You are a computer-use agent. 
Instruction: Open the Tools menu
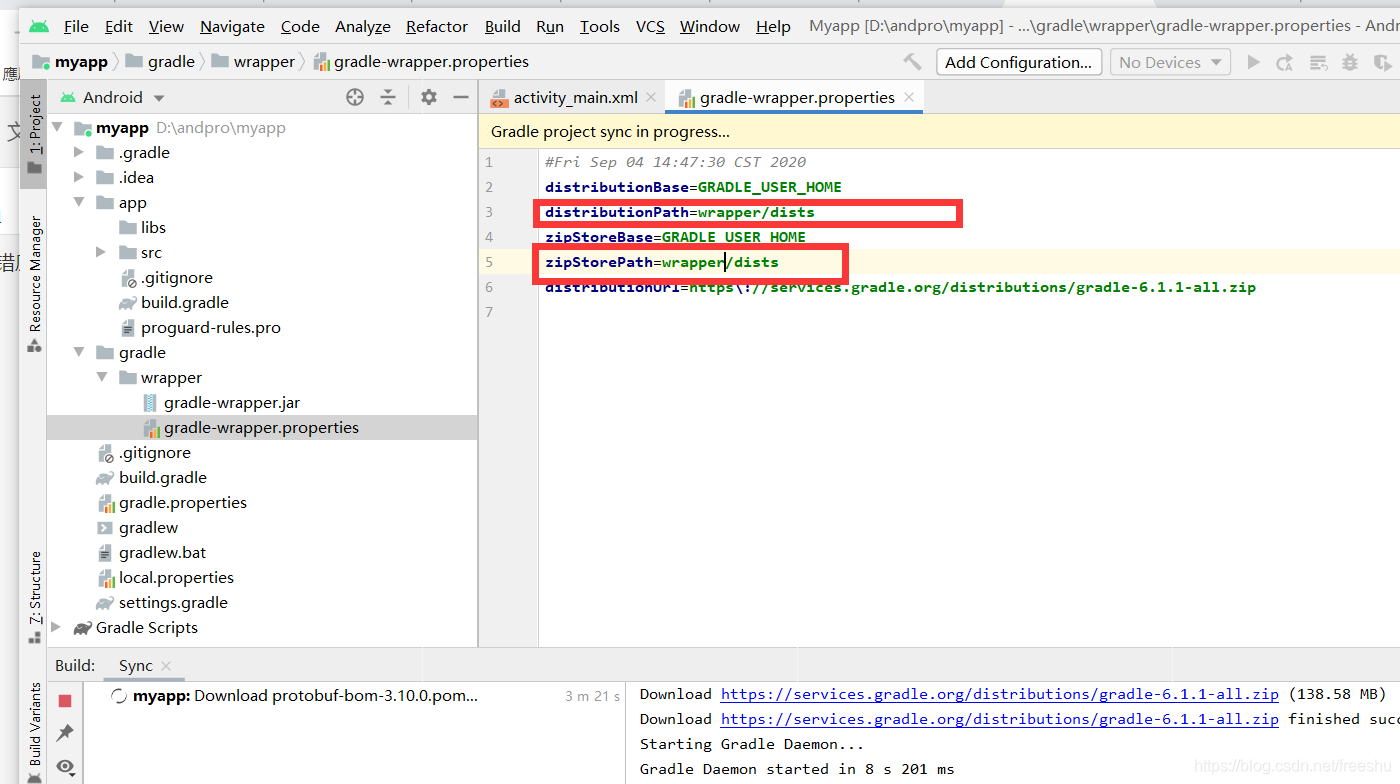point(600,27)
